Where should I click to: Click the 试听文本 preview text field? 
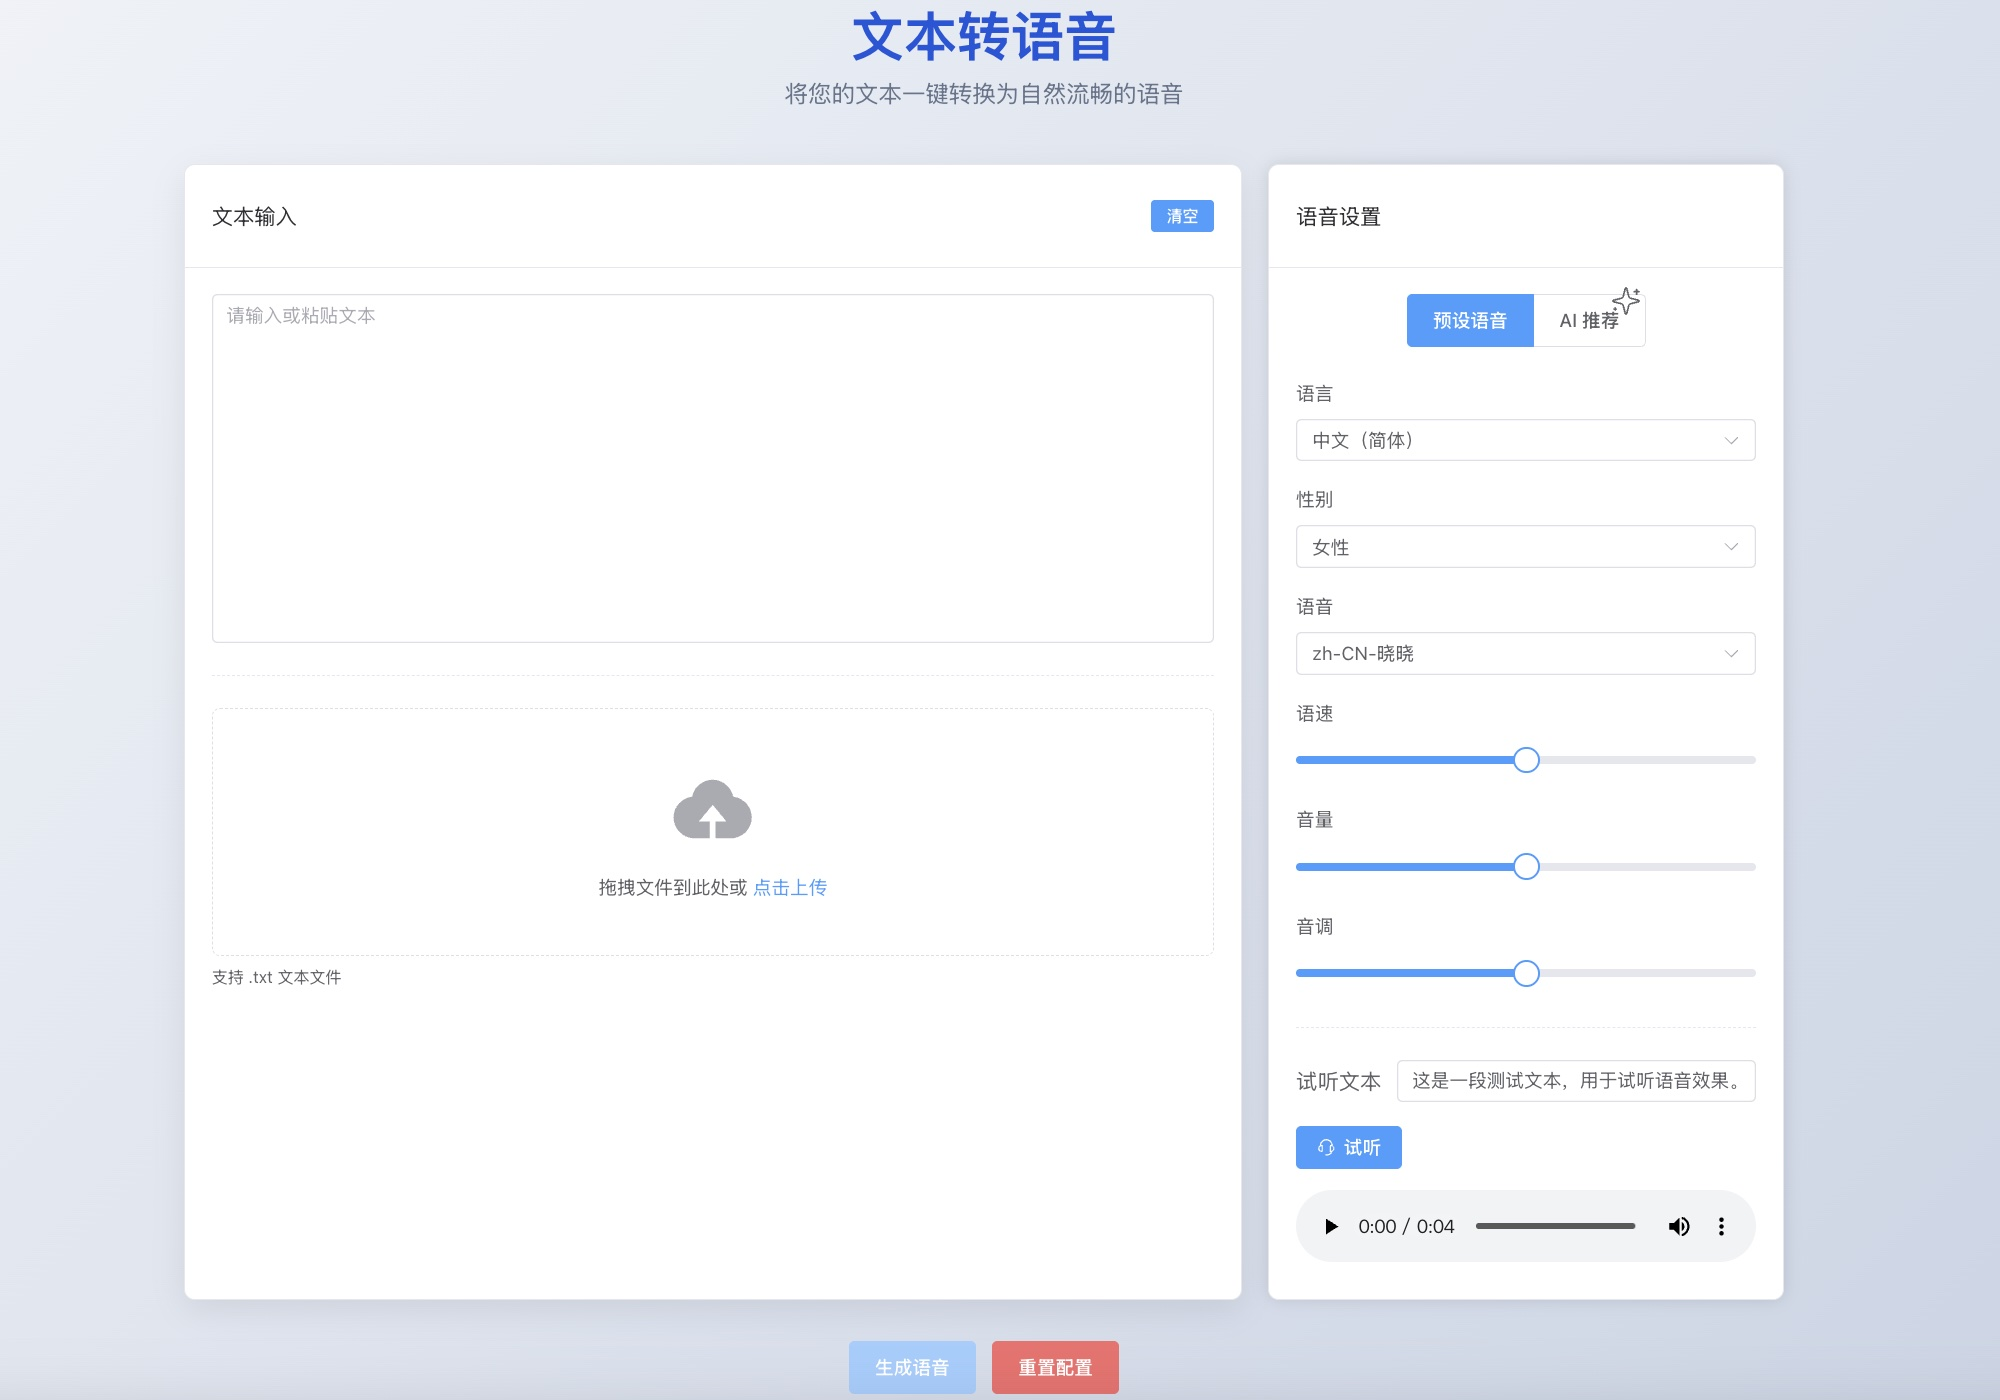tap(1575, 1081)
